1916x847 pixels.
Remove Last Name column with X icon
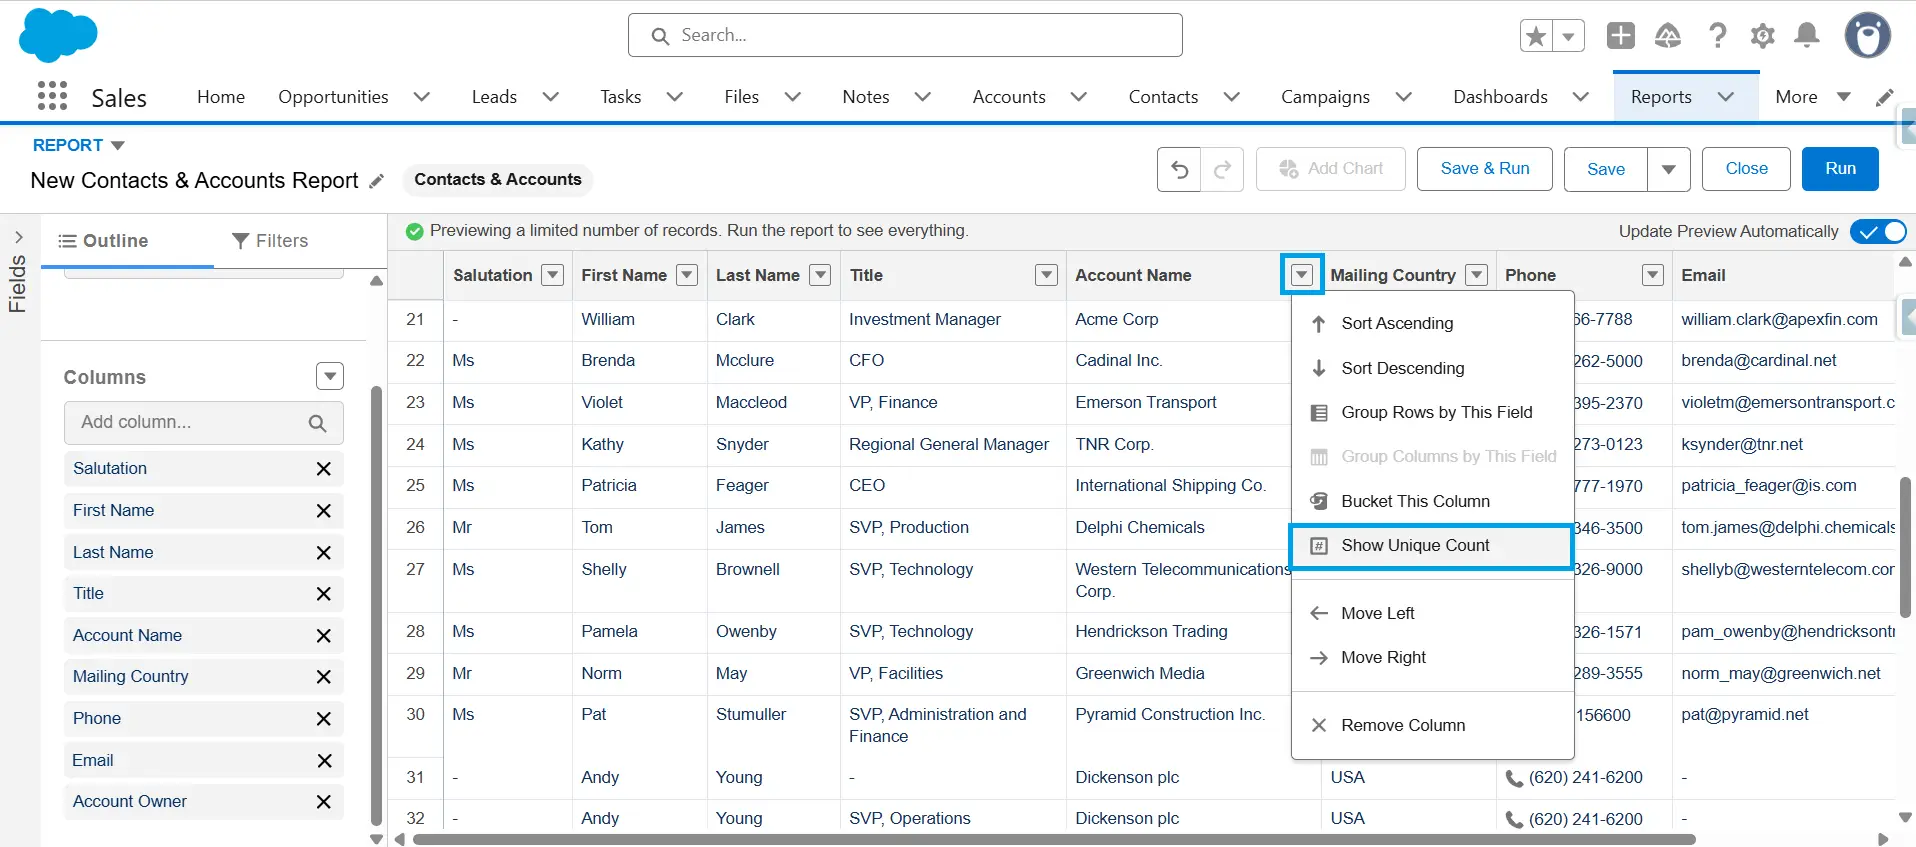click(x=323, y=553)
